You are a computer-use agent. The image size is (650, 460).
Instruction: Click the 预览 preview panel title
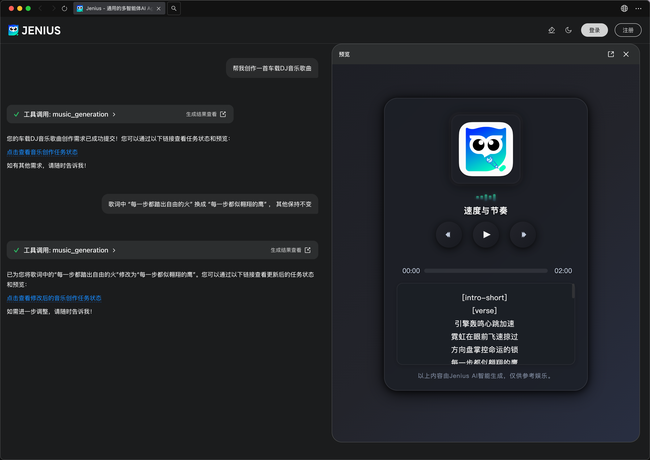(344, 54)
